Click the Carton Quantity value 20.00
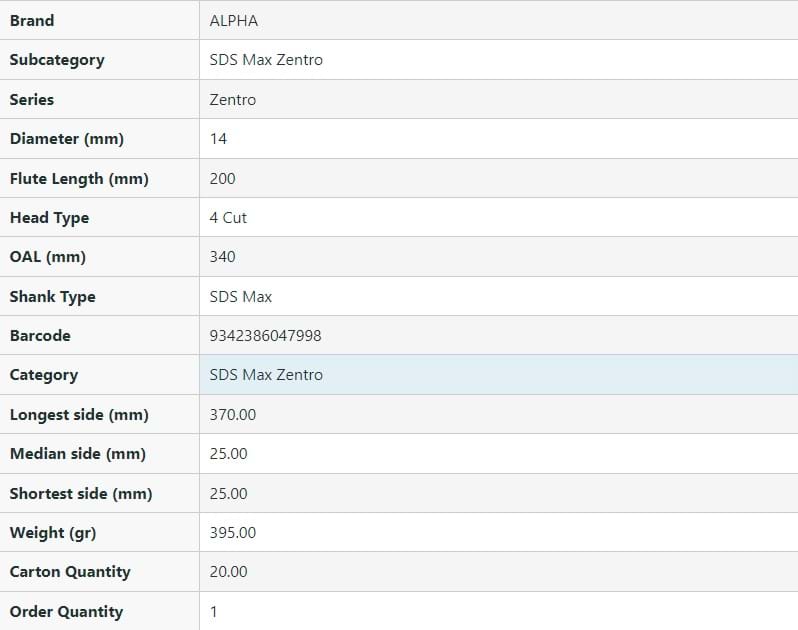798x630 pixels. (228, 572)
